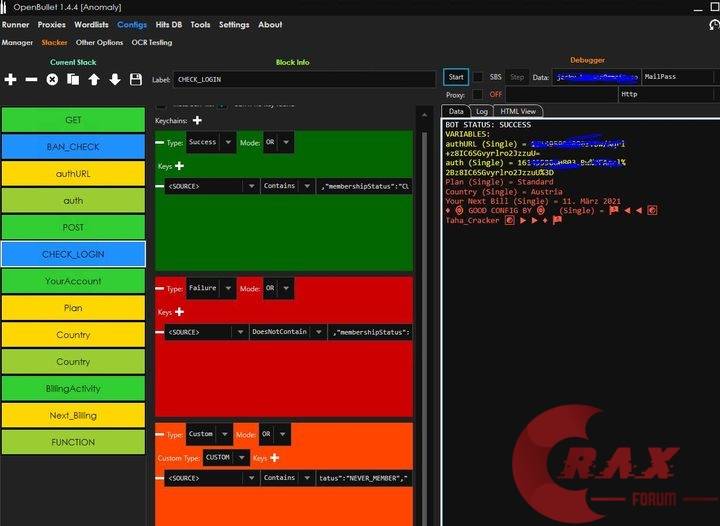
Task: Delete the DoesNotContain key row in Failure keychain
Action: tap(159, 332)
